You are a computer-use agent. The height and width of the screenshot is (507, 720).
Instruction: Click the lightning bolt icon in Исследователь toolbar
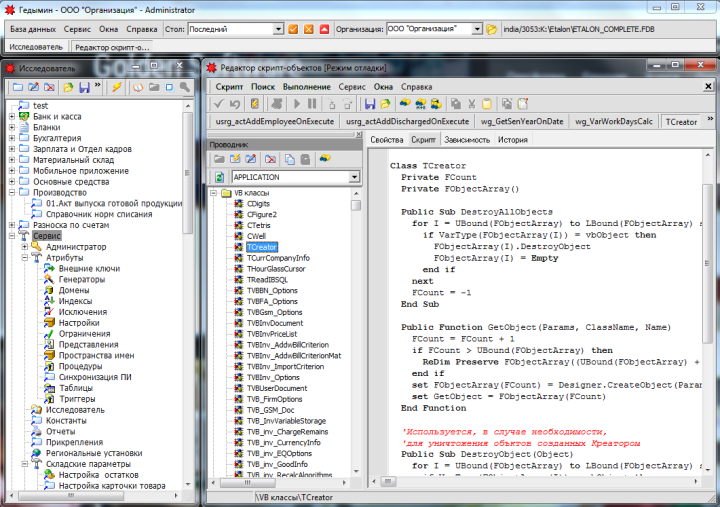[117, 87]
